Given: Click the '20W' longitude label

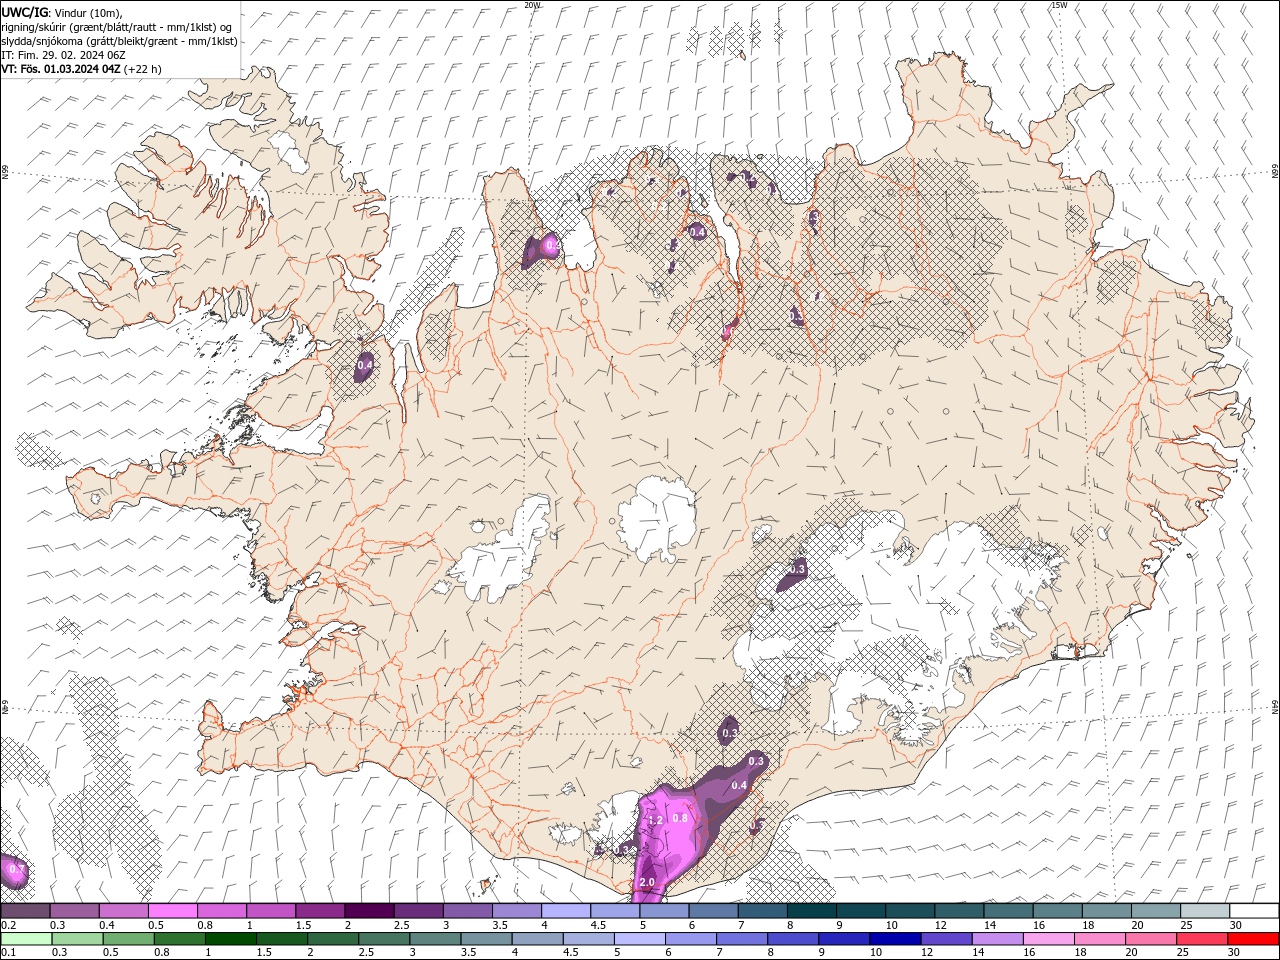Looking at the screenshot, I should pos(531,5).
